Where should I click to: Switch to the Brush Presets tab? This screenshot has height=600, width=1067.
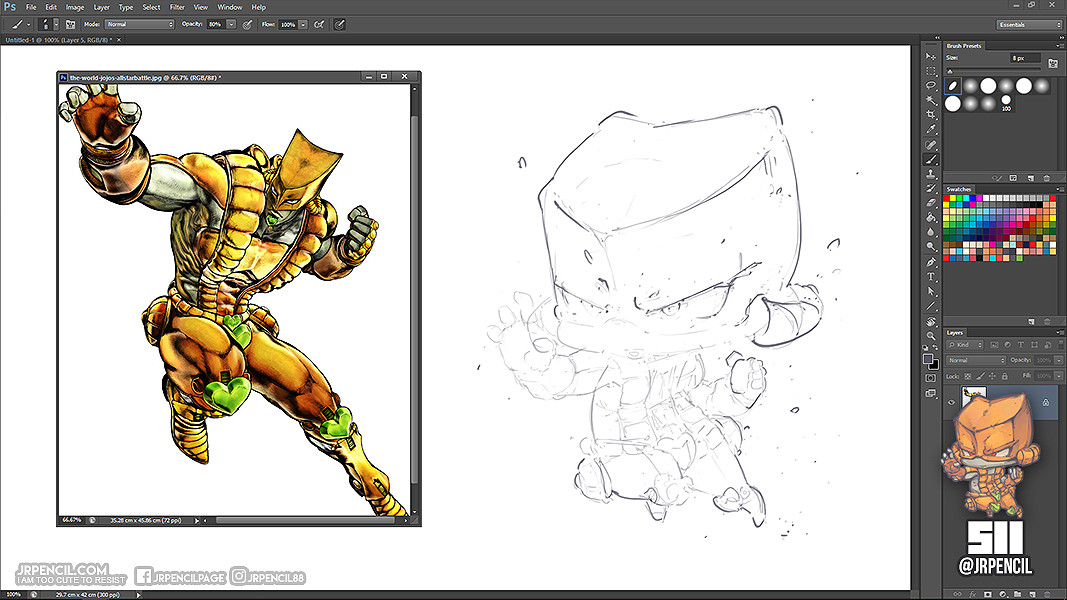coord(965,46)
